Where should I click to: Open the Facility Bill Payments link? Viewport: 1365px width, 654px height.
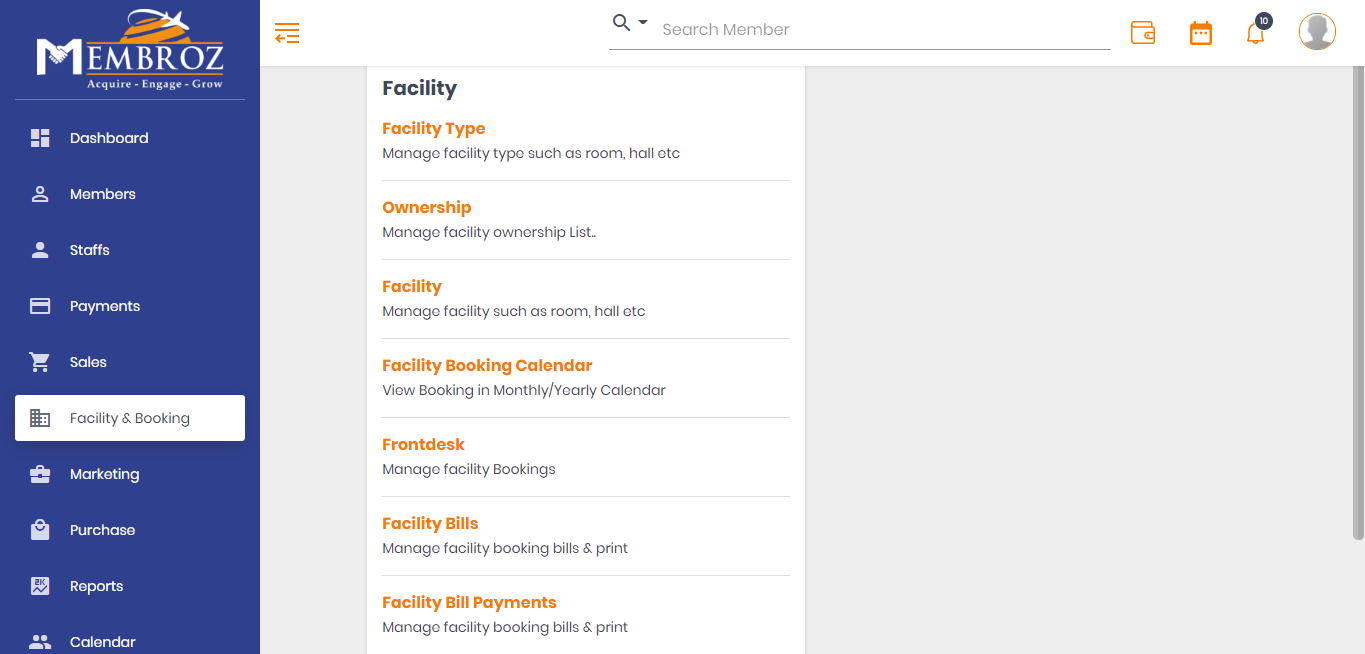pos(469,602)
